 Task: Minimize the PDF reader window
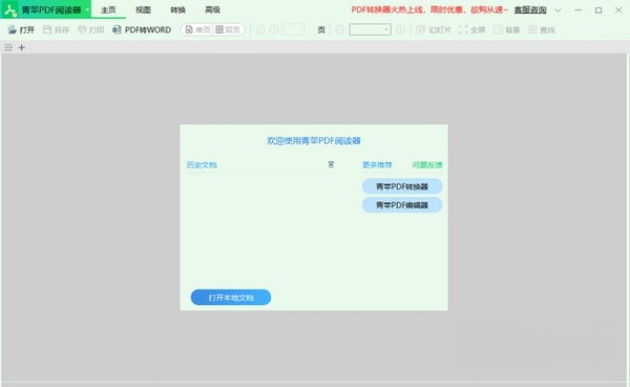(578, 10)
